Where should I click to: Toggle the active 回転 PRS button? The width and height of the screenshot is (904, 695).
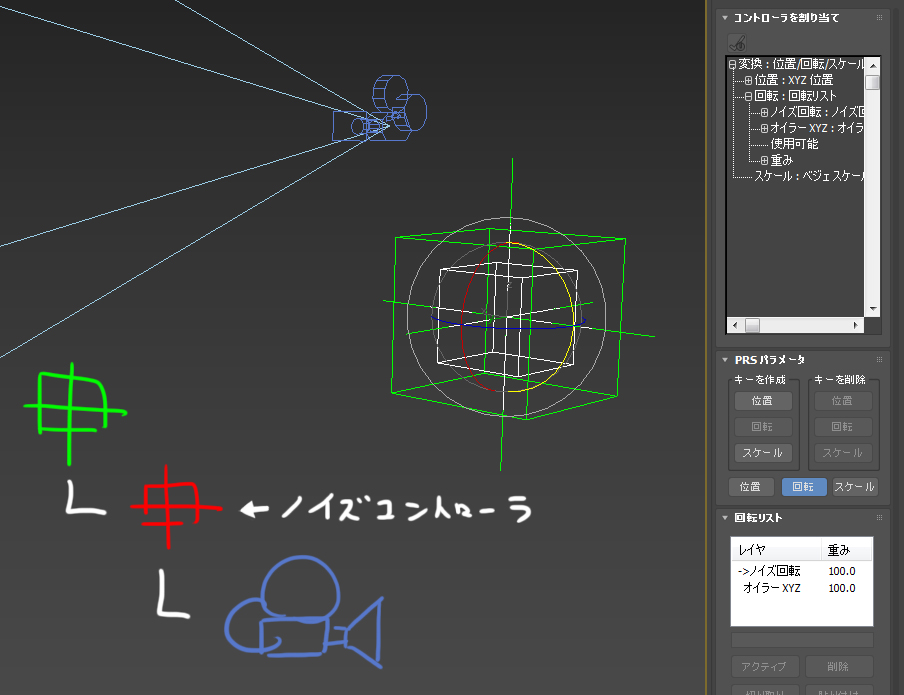click(804, 487)
